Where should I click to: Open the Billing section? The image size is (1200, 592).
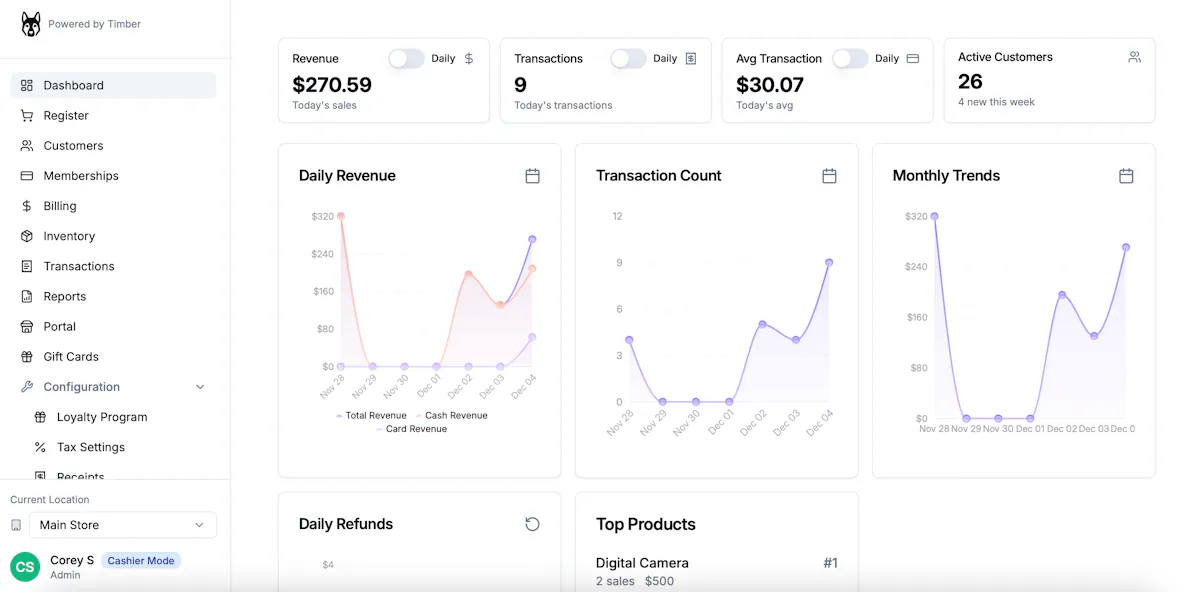click(113, 205)
